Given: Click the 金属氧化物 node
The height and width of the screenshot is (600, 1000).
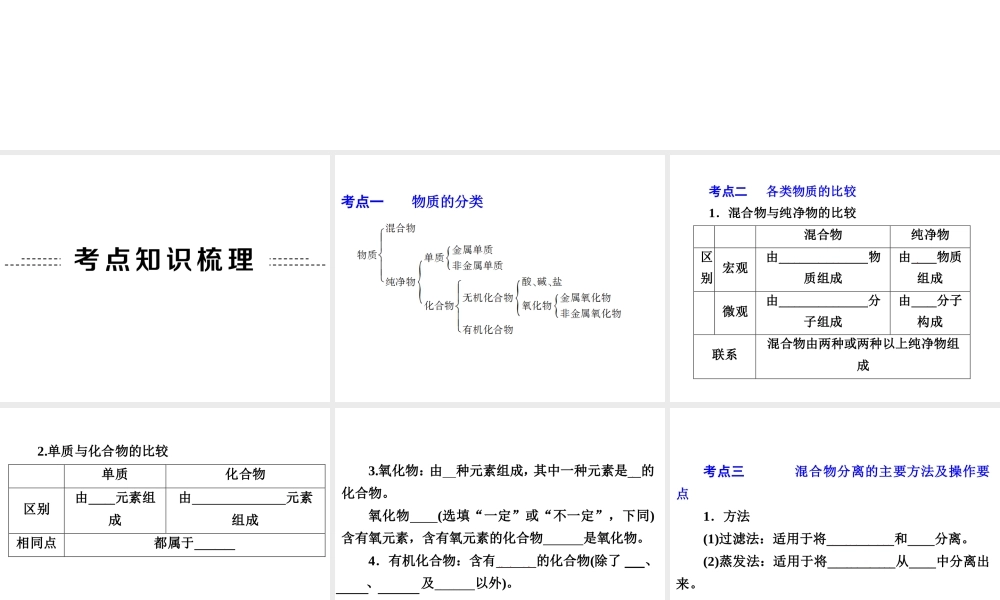Looking at the screenshot, I should (585, 298).
